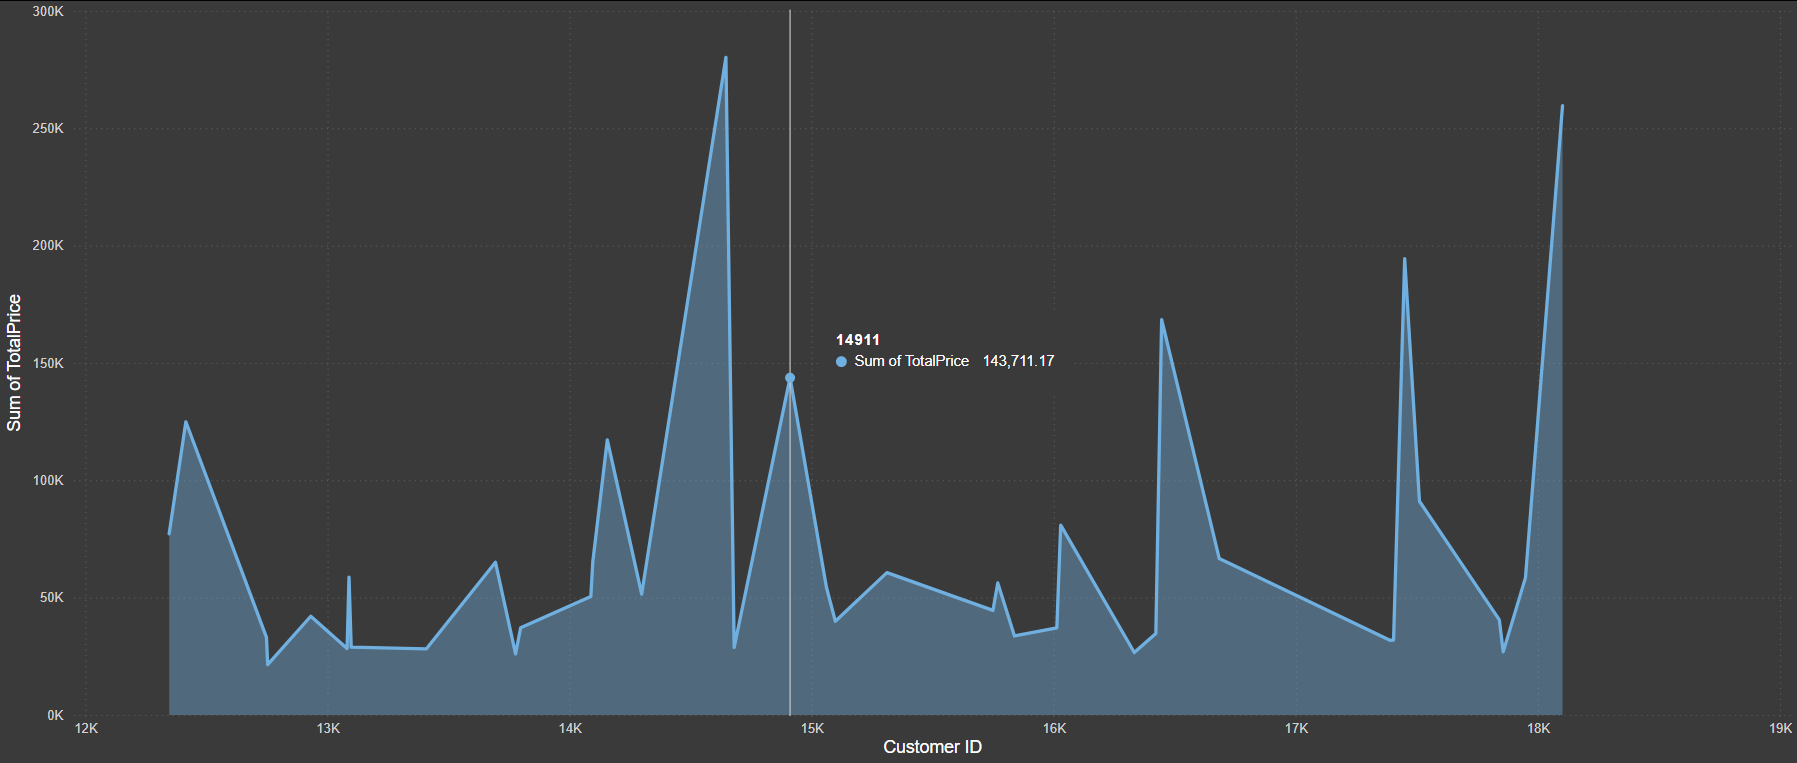Click the 'Sum of TotalPrice' y-axis title
The height and width of the screenshot is (763, 1797).
(14, 363)
